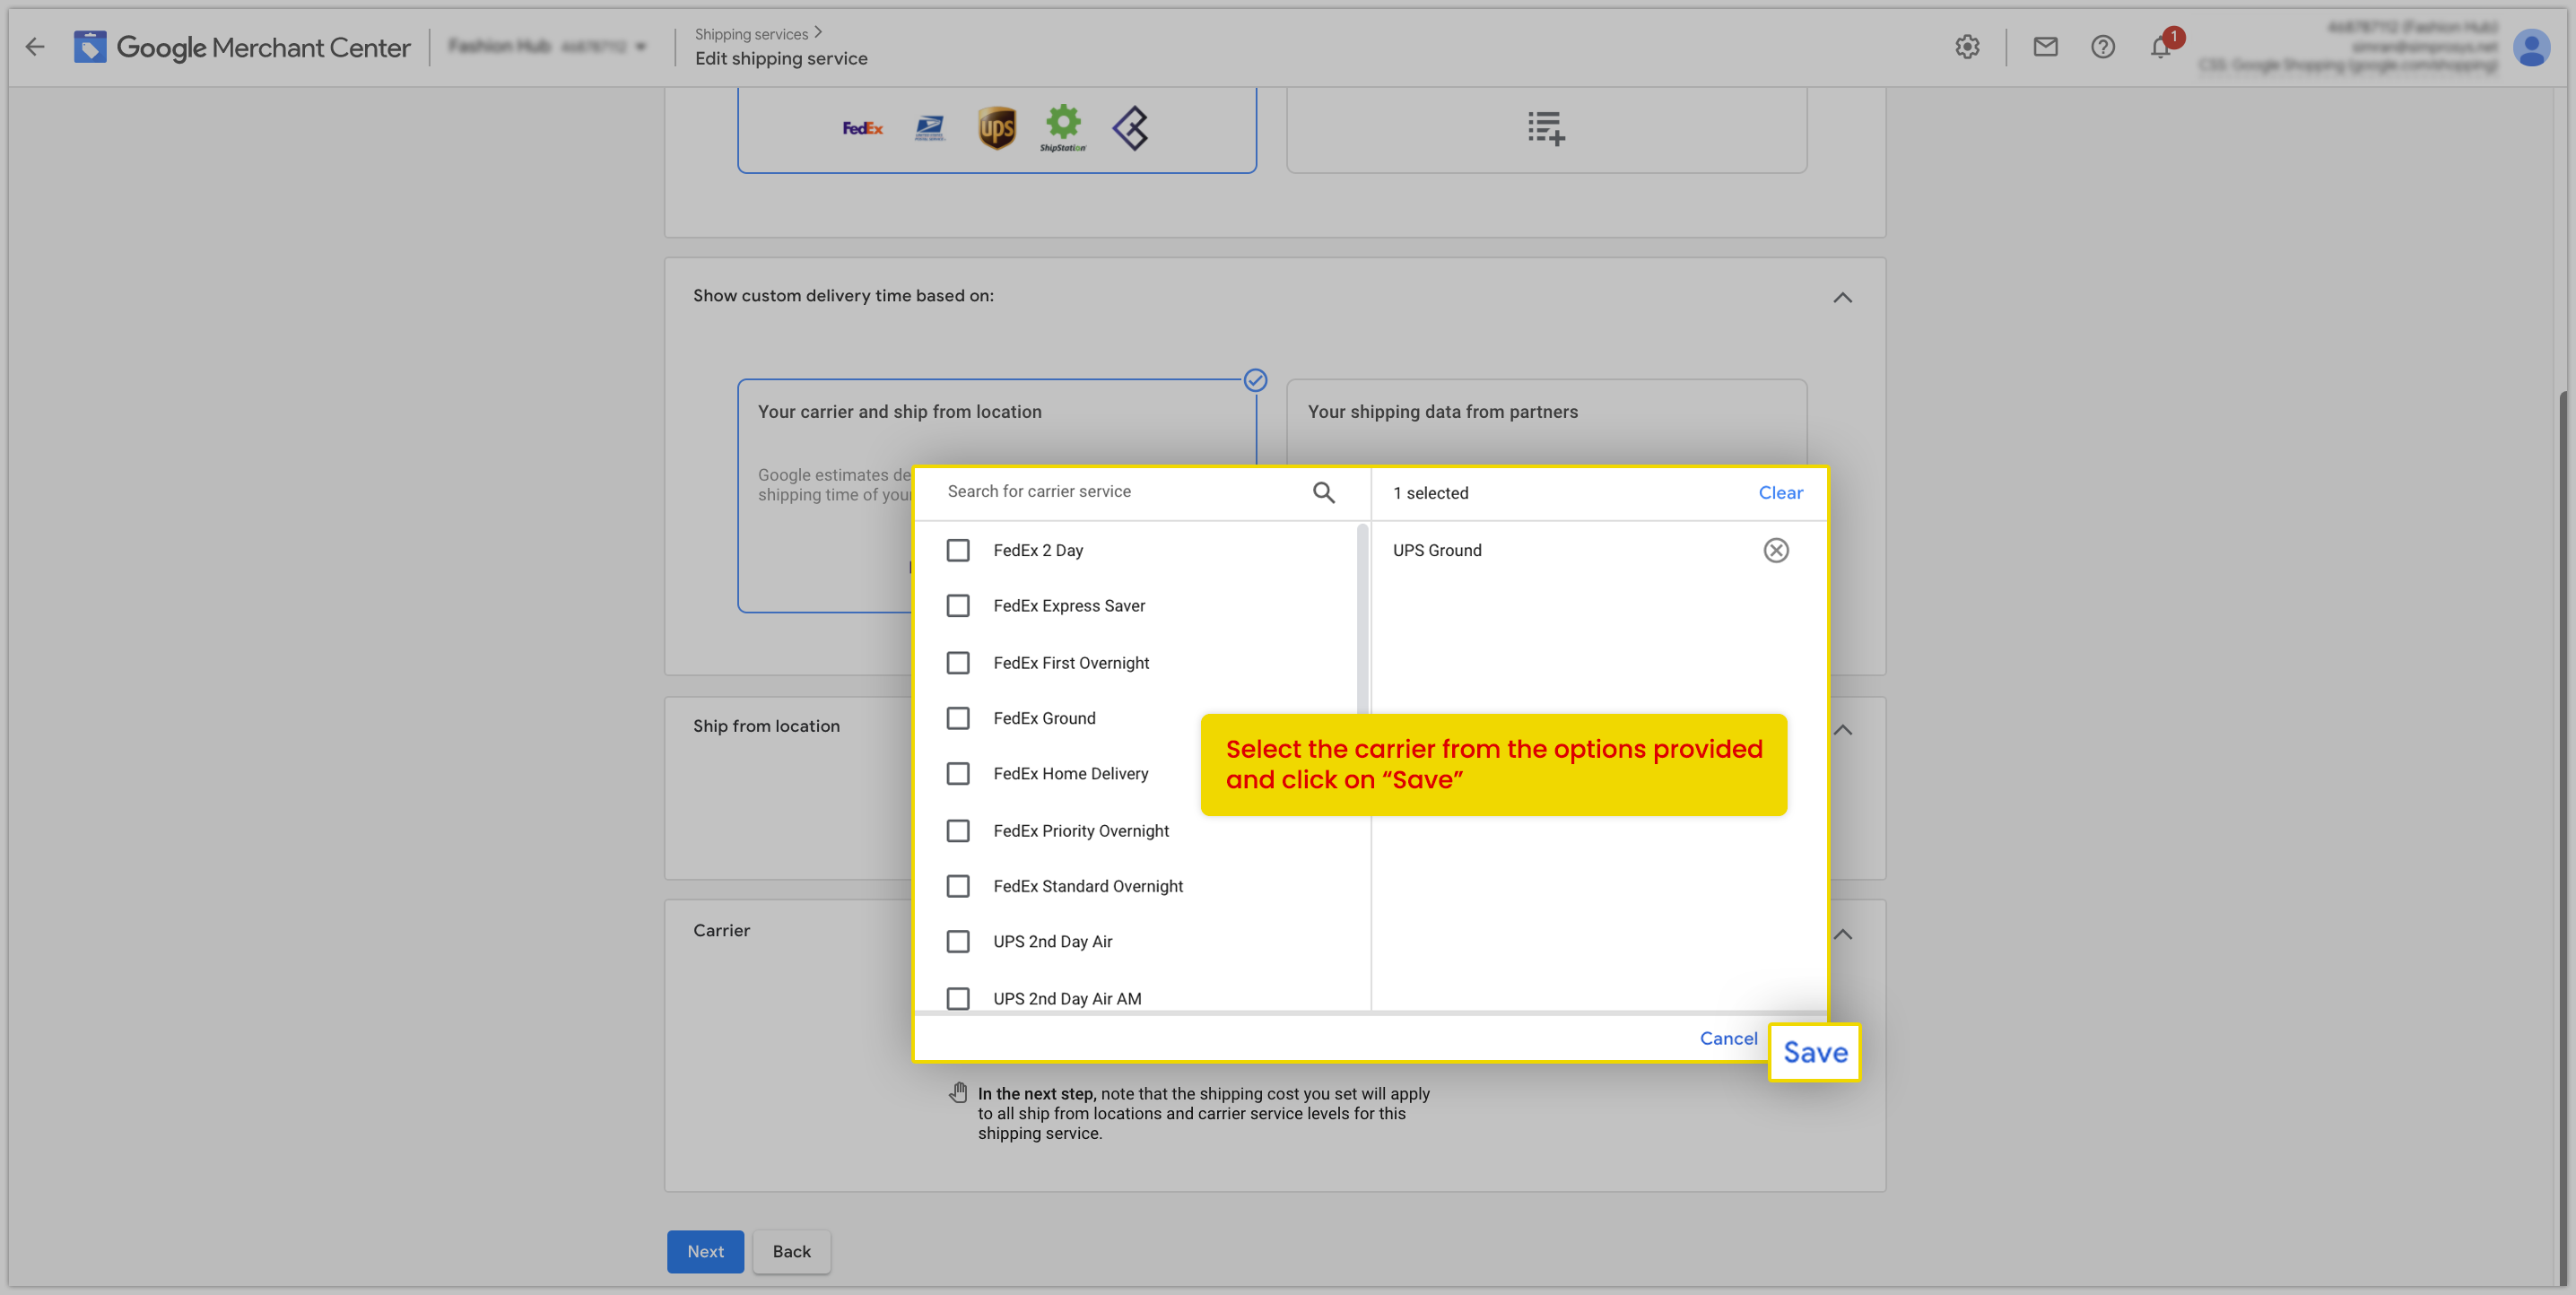2576x1295 pixels.
Task: Click Save in carrier dialog
Action: (x=1814, y=1052)
